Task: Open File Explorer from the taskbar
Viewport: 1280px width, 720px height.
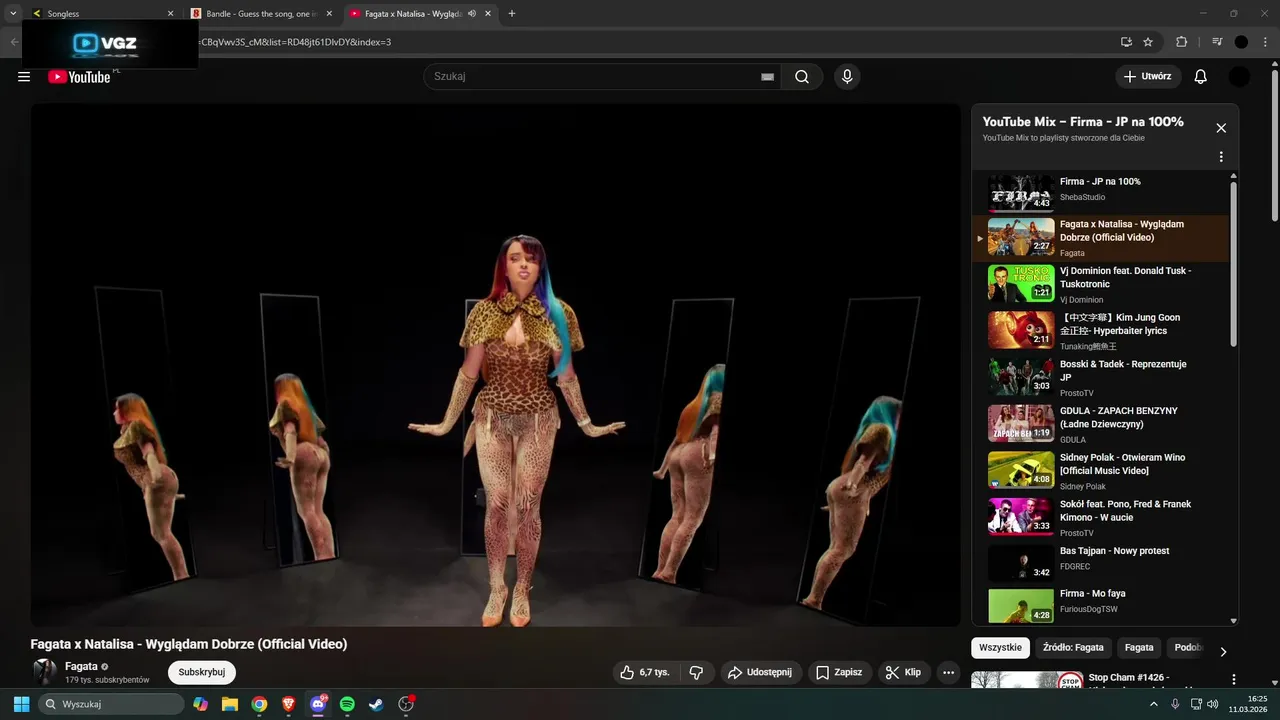Action: click(x=230, y=704)
